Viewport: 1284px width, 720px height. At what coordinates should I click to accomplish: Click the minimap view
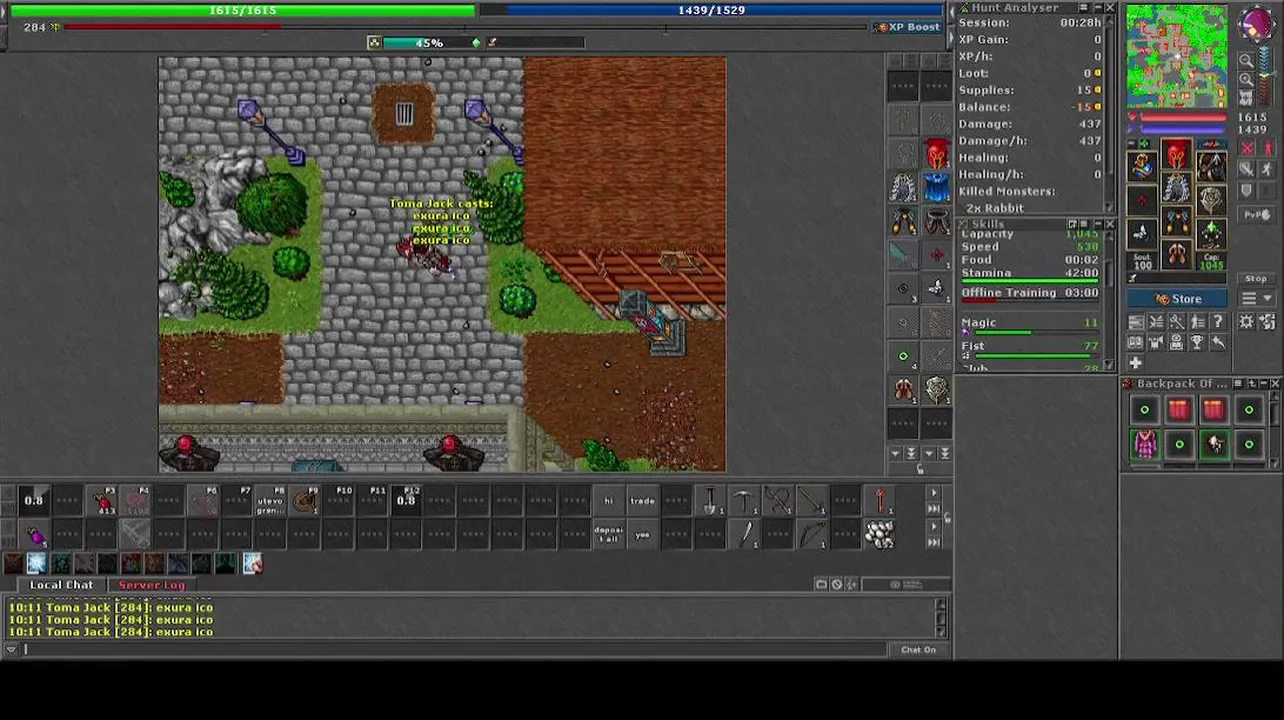[1177, 56]
